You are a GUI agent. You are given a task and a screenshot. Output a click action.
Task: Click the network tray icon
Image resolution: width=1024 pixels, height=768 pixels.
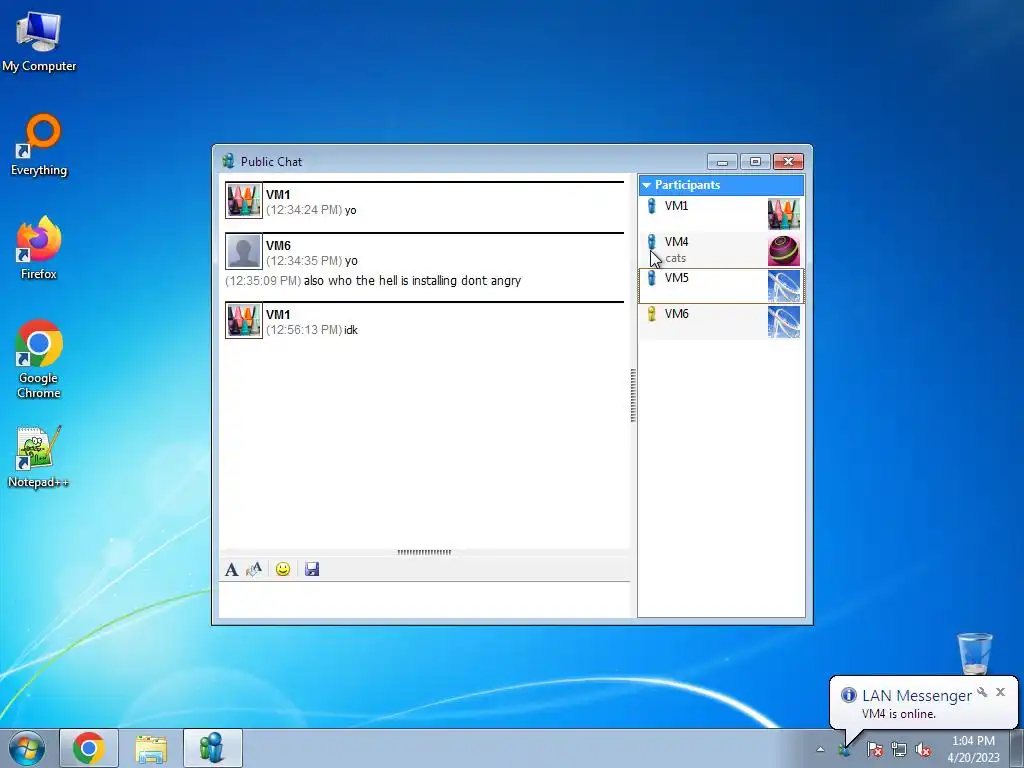tap(899, 749)
